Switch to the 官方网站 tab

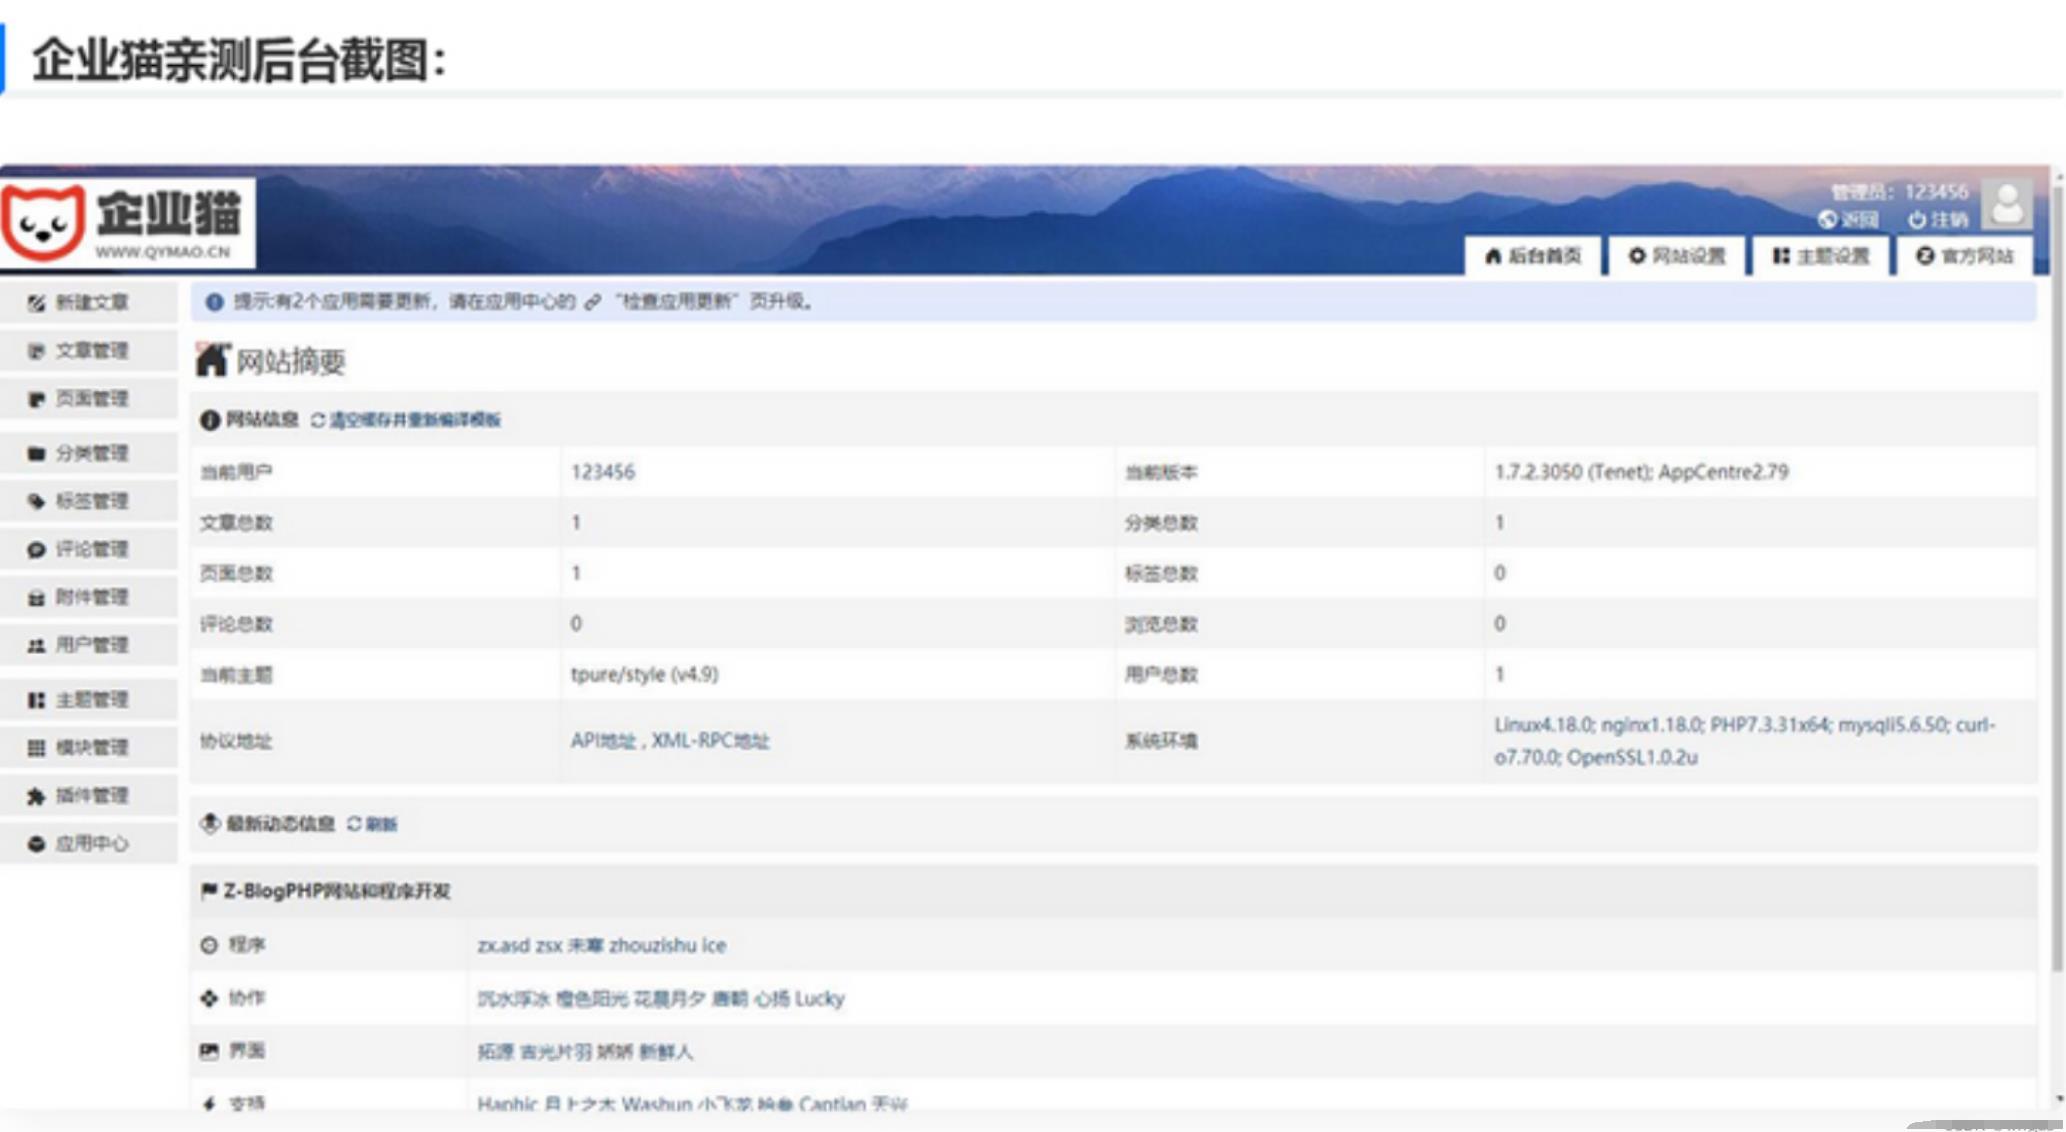[1965, 256]
